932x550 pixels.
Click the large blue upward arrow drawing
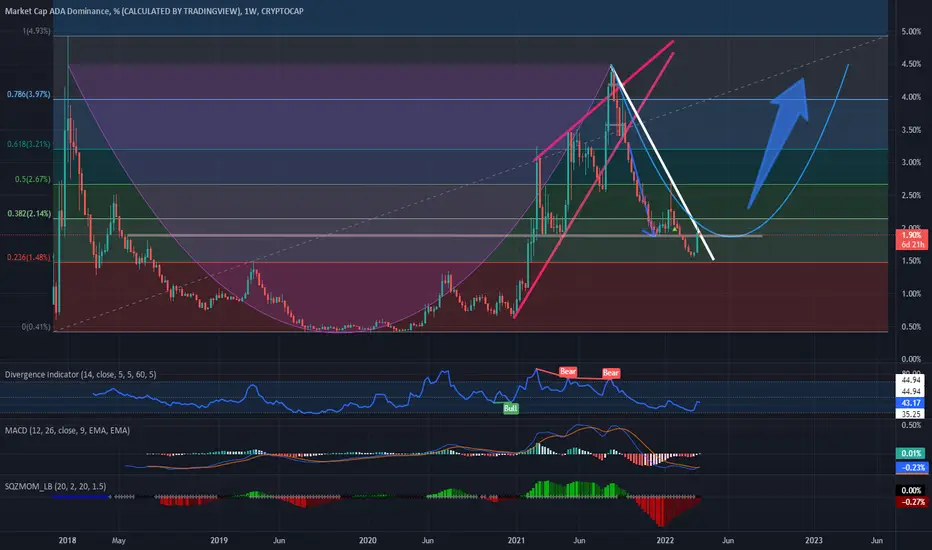(779, 142)
